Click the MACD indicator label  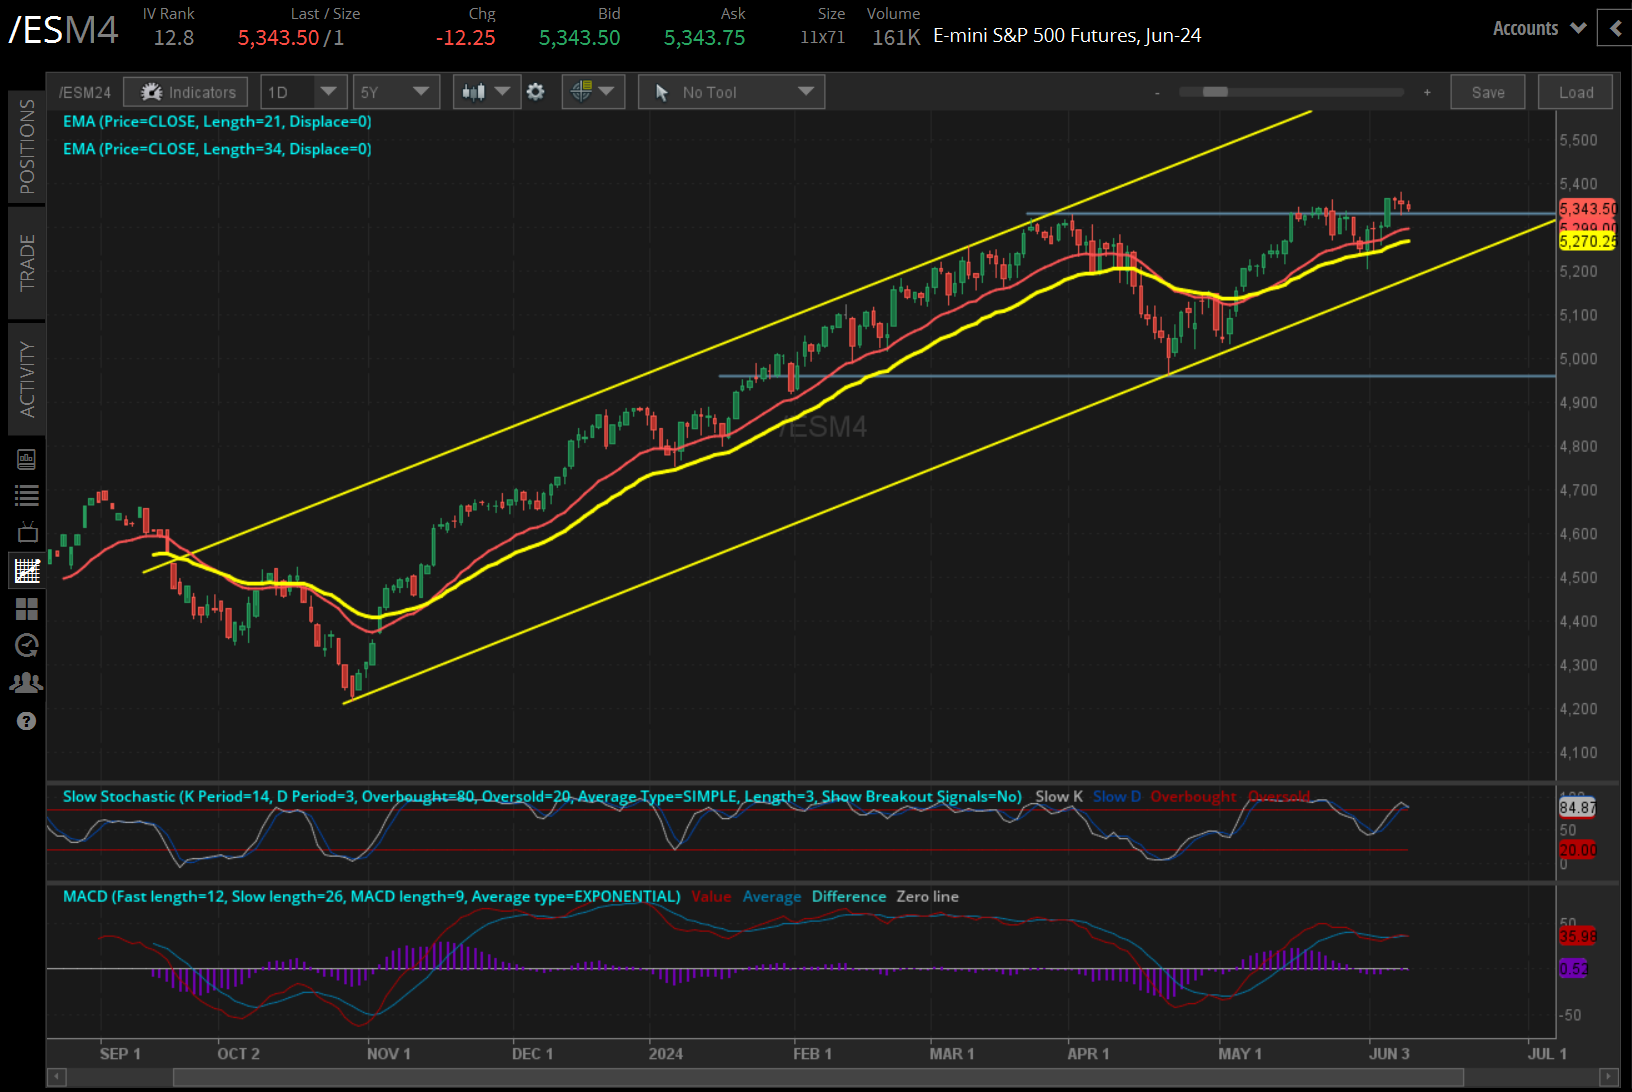point(372,897)
